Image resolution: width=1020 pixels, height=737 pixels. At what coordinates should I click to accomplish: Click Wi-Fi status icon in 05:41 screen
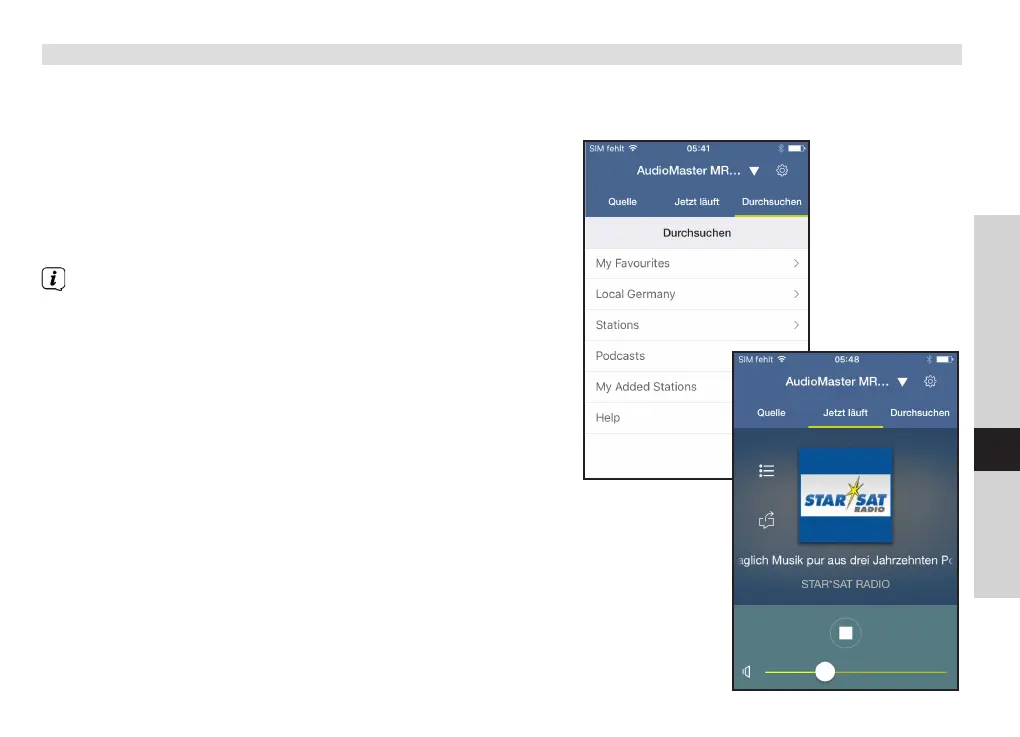tap(633, 148)
